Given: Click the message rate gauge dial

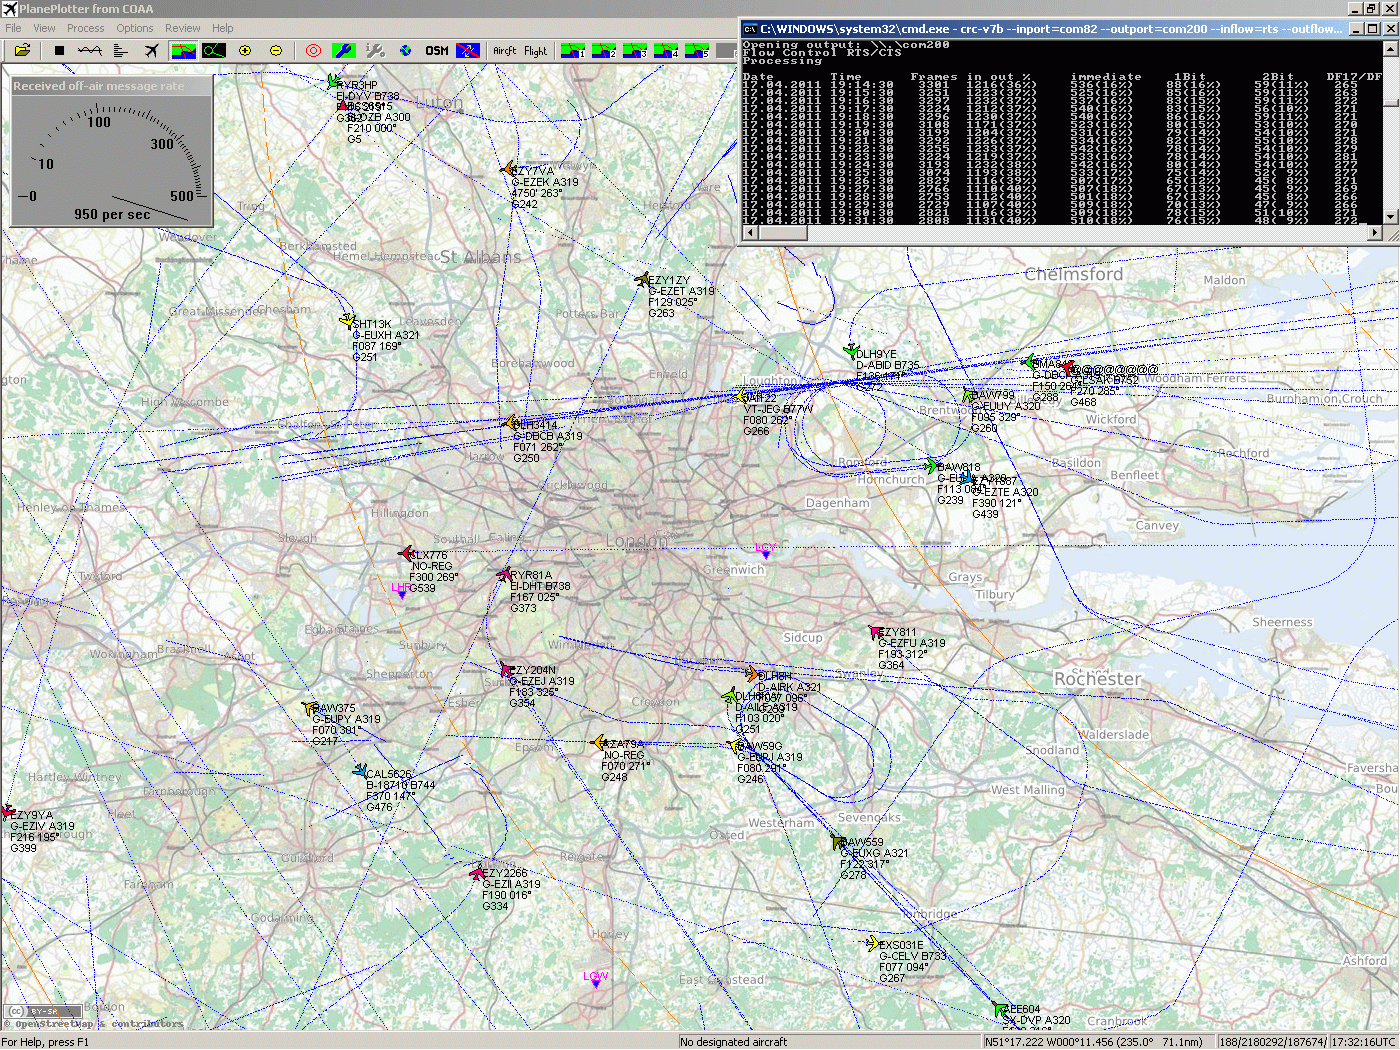Looking at the screenshot, I should (x=112, y=161).
